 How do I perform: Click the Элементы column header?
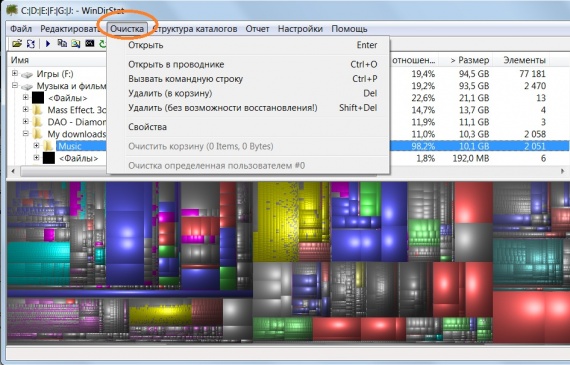click(x=524, y=60)
